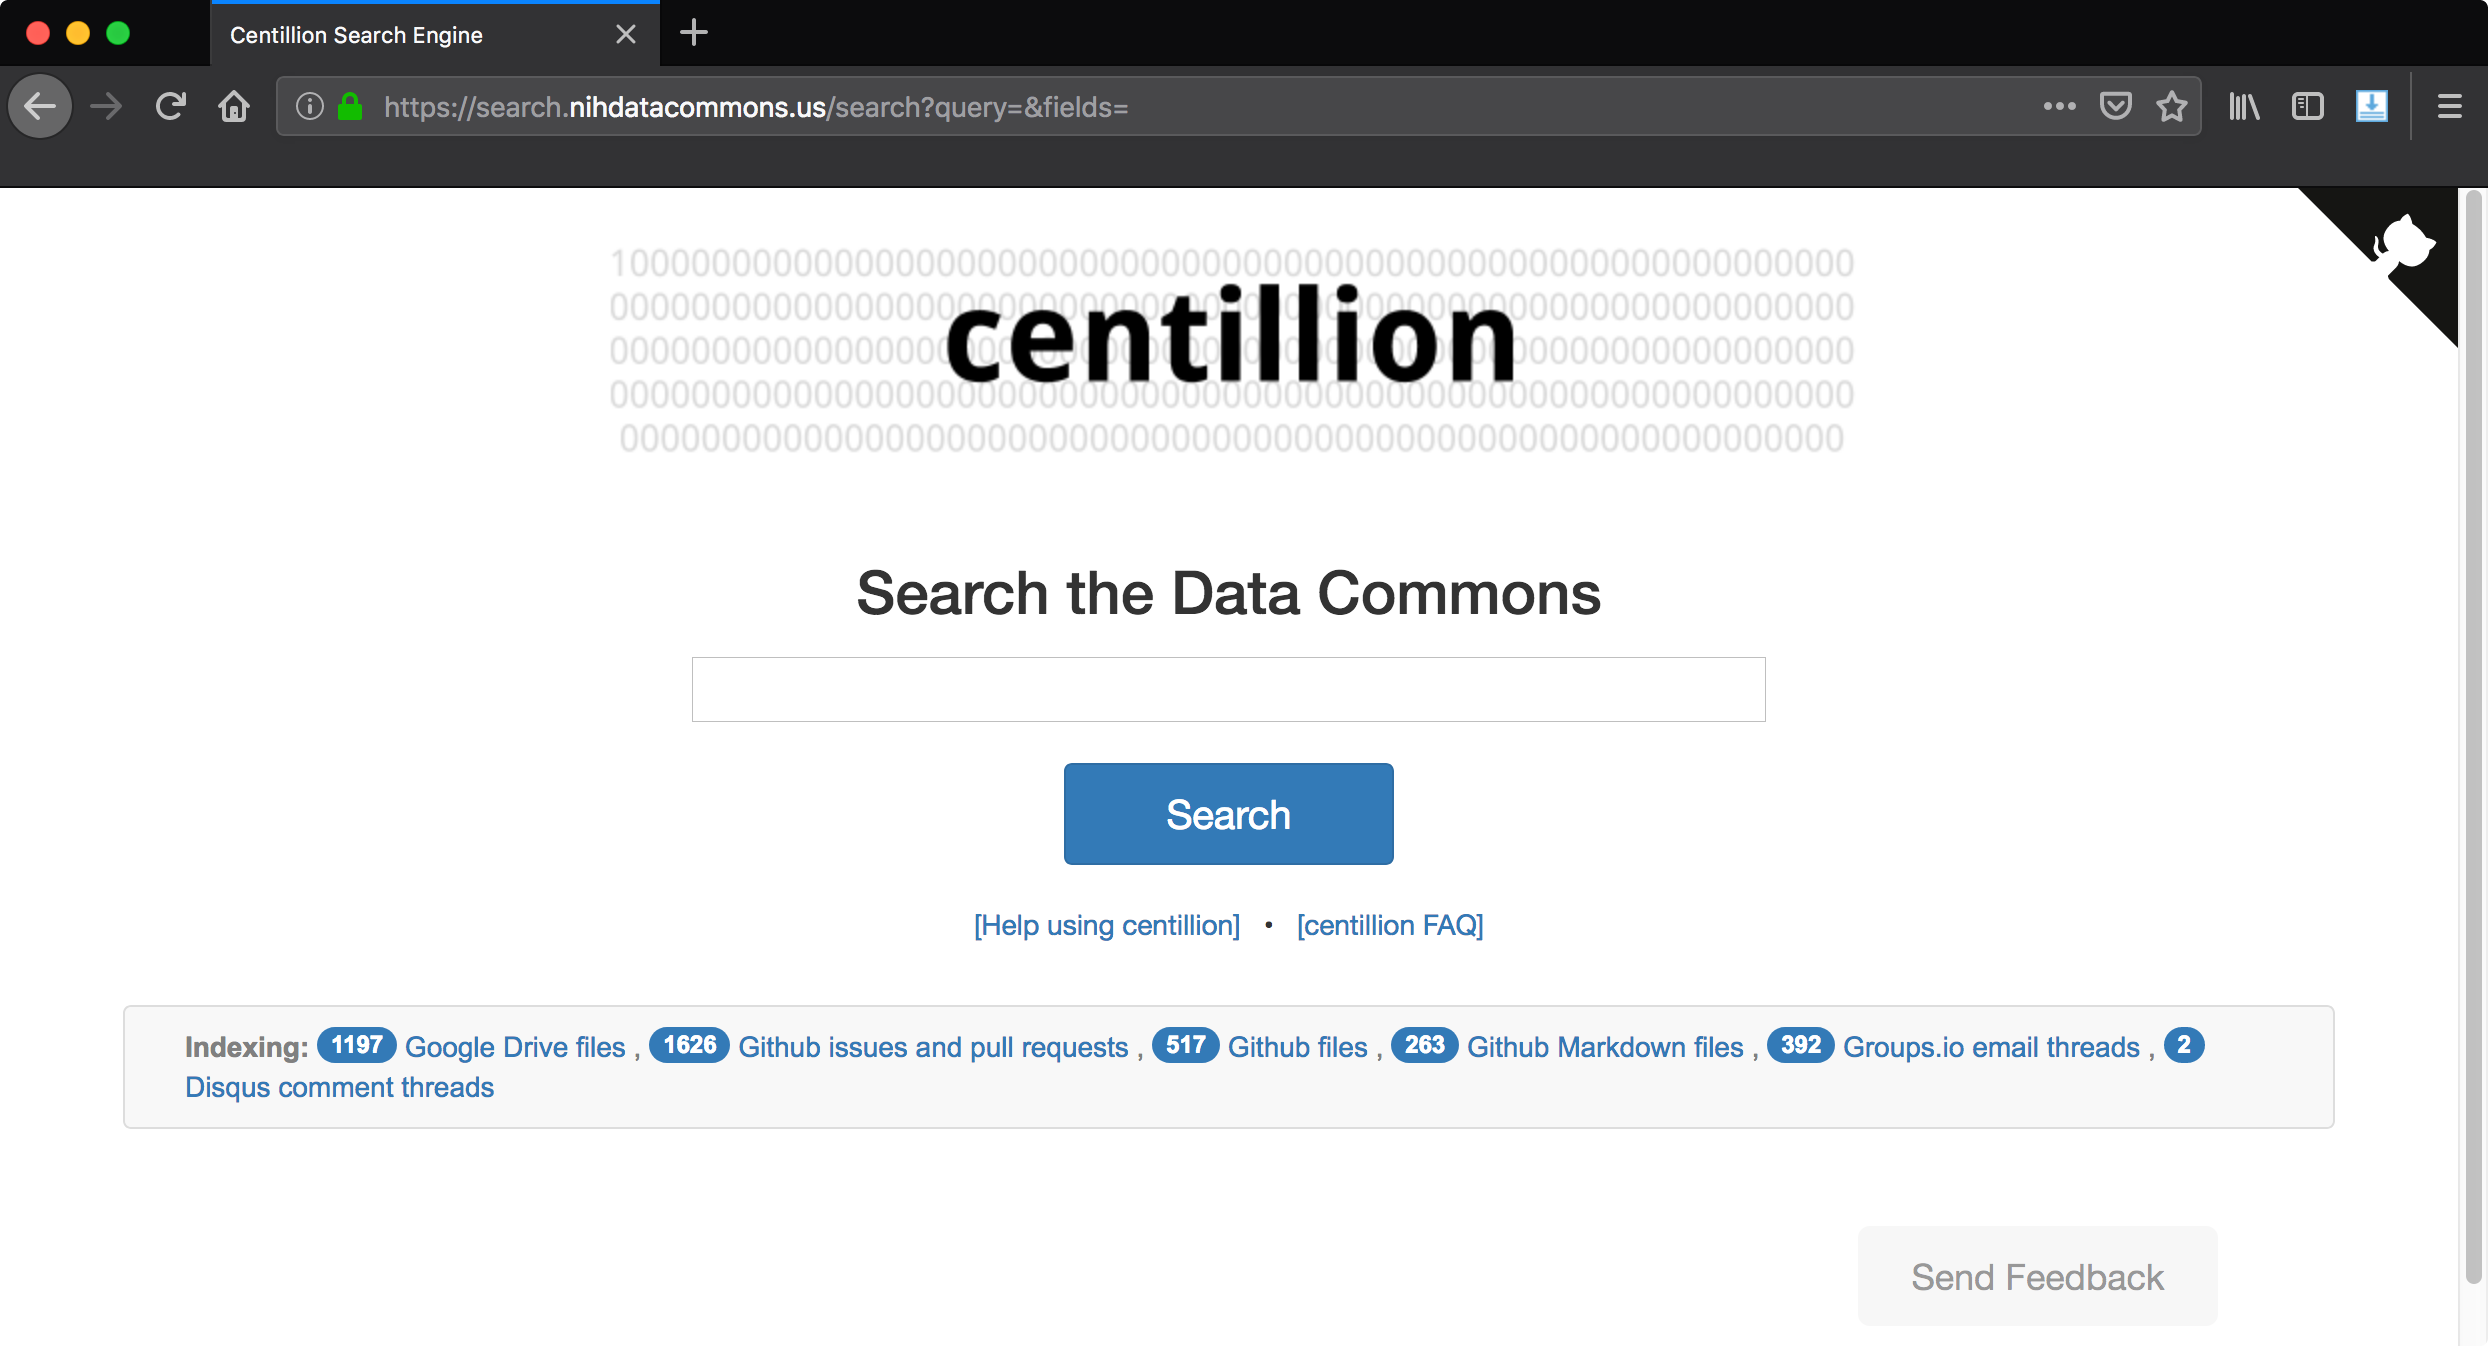Open Help using centillion link

1107,925
